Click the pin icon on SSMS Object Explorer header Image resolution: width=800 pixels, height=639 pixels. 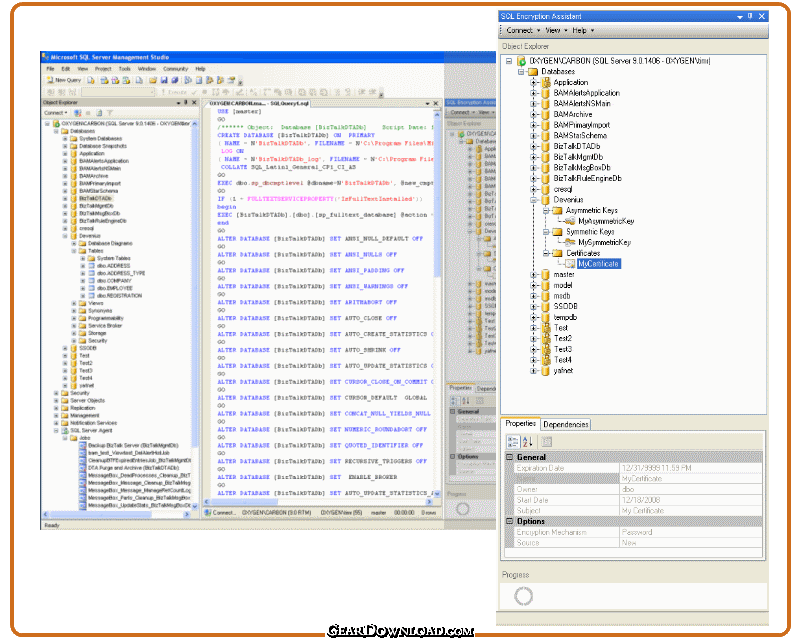click(186, 103)
